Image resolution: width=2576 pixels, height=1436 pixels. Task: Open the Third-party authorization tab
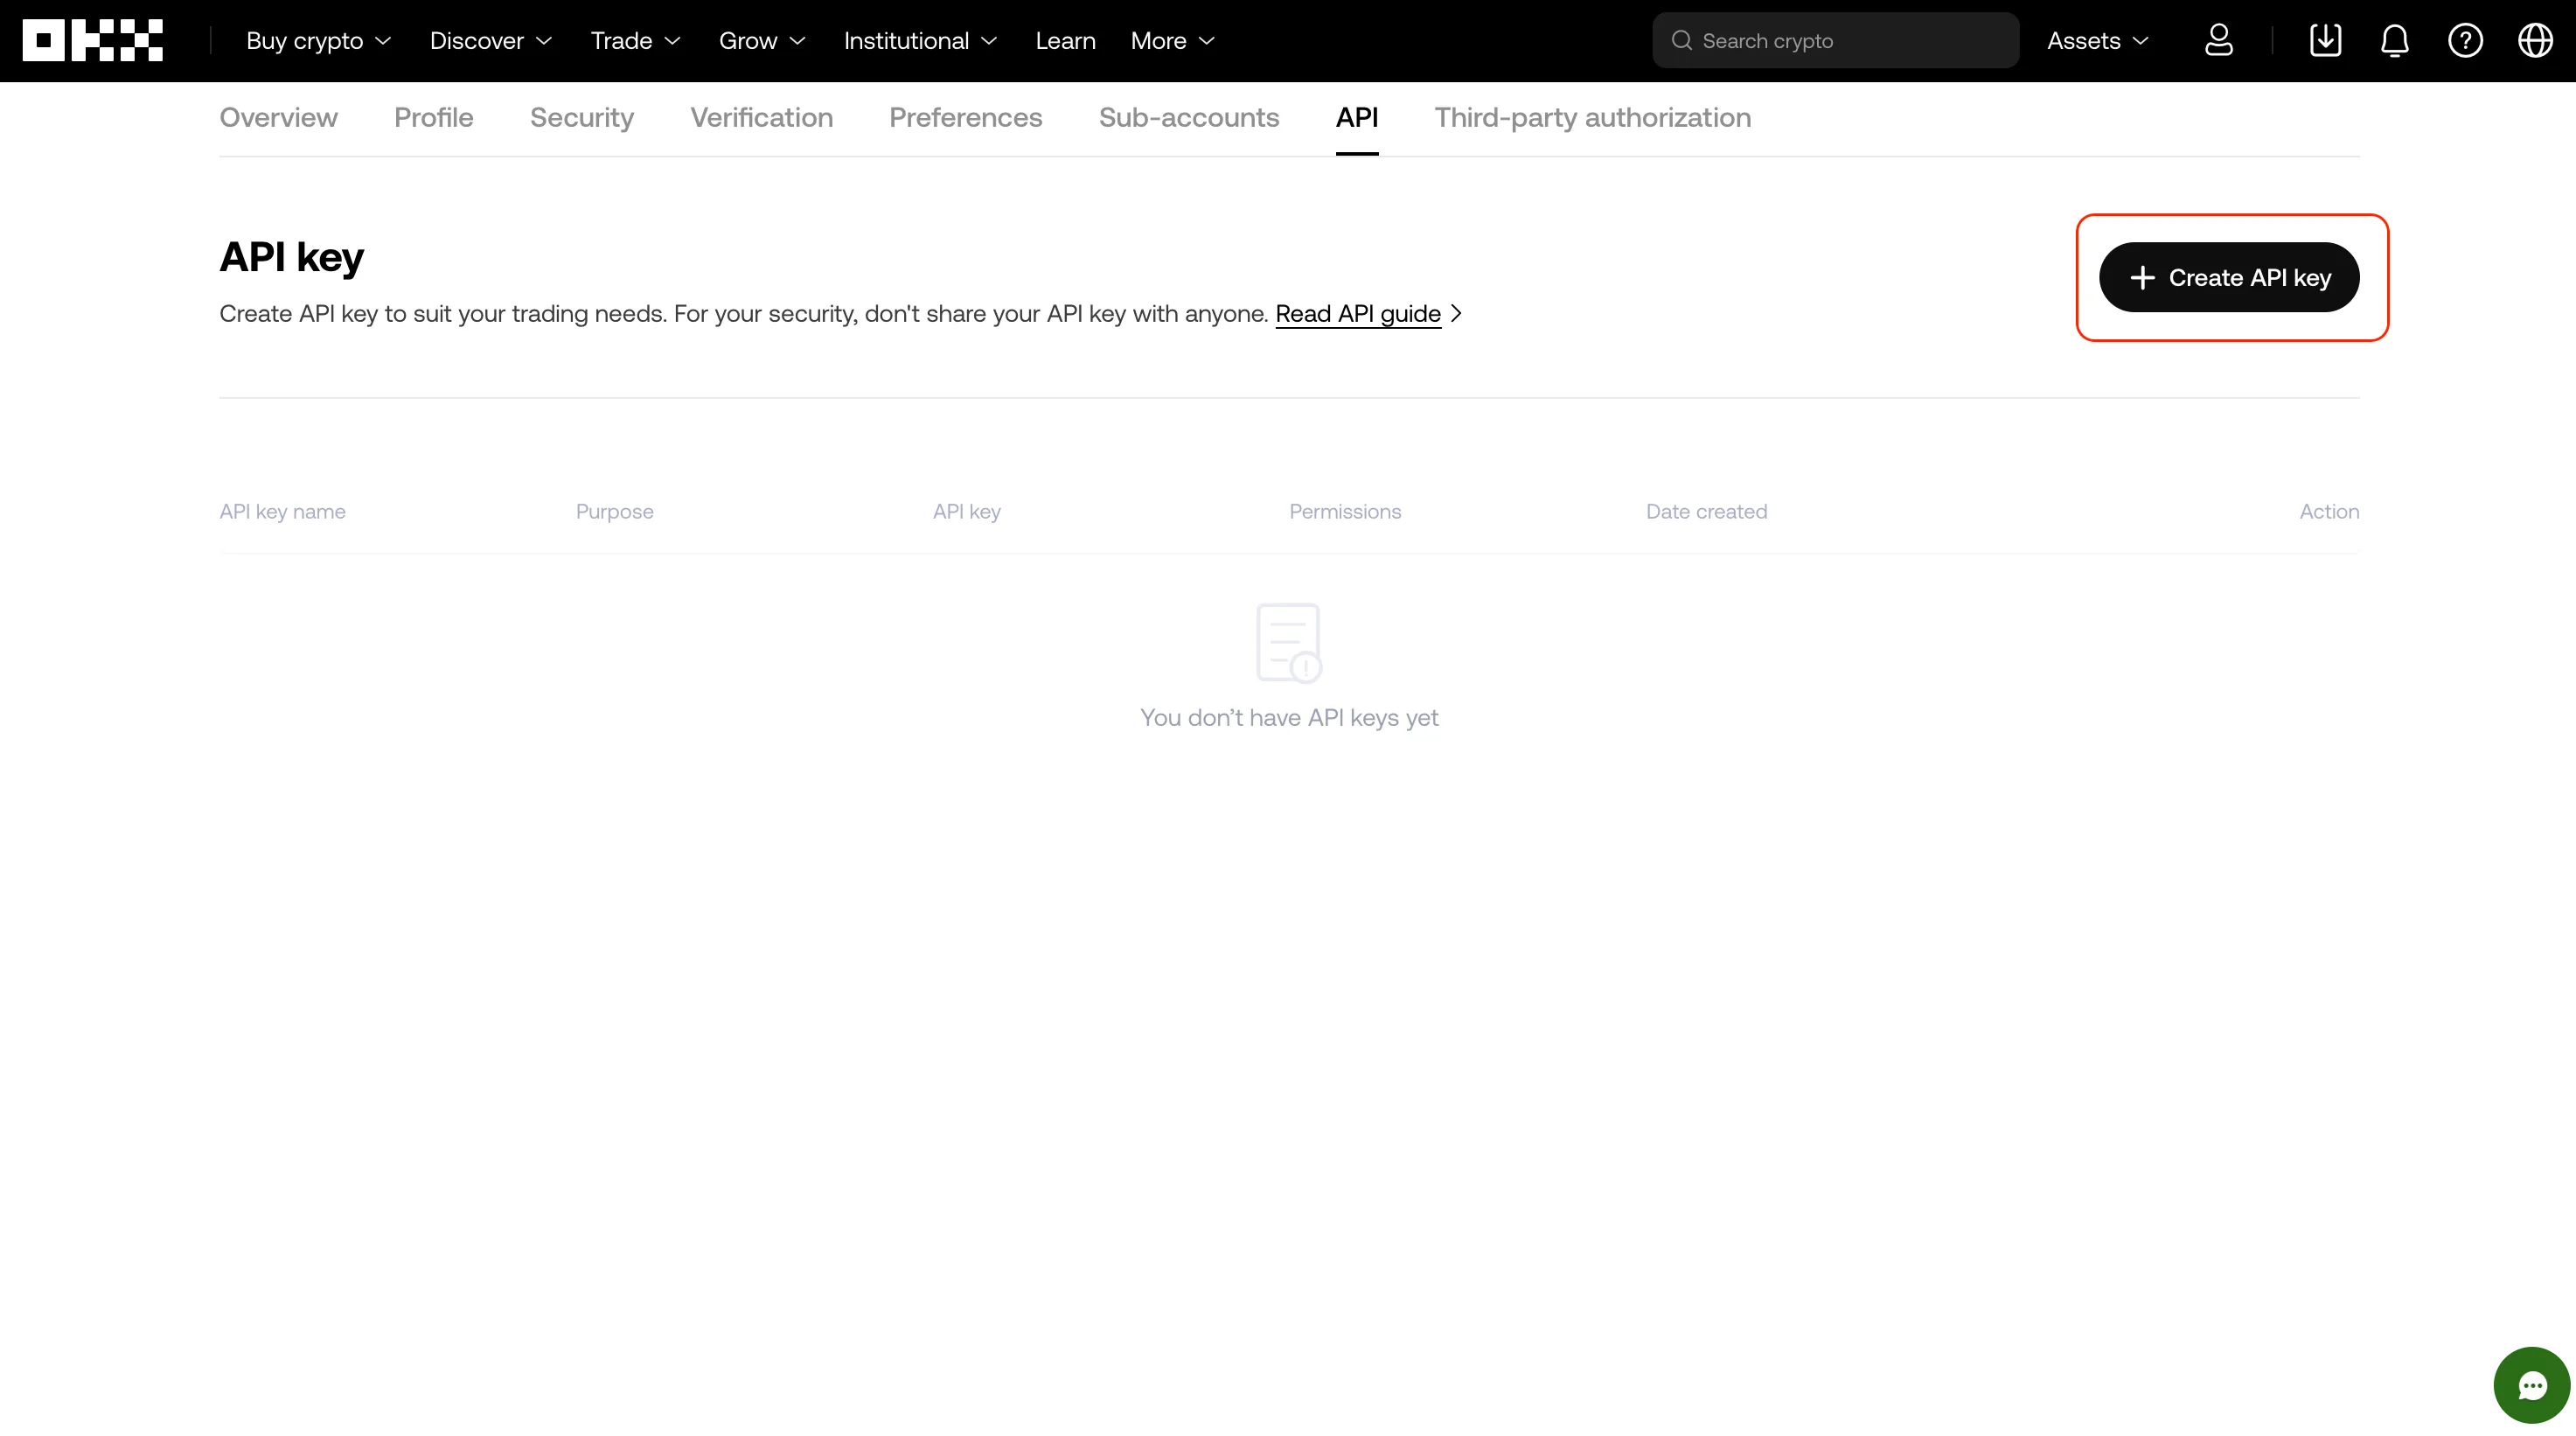click(x=1592, y=118)
